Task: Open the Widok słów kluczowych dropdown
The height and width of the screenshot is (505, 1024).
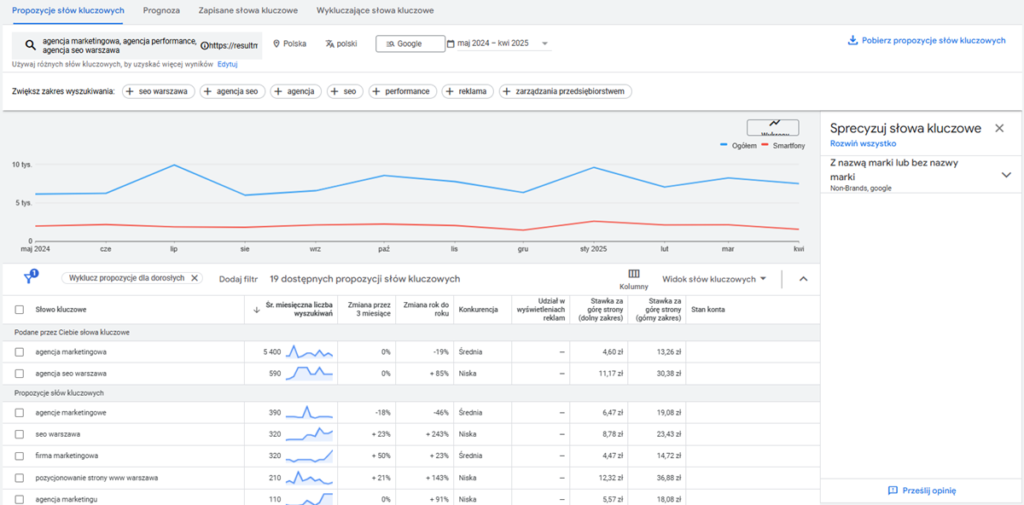Action: 714,279
